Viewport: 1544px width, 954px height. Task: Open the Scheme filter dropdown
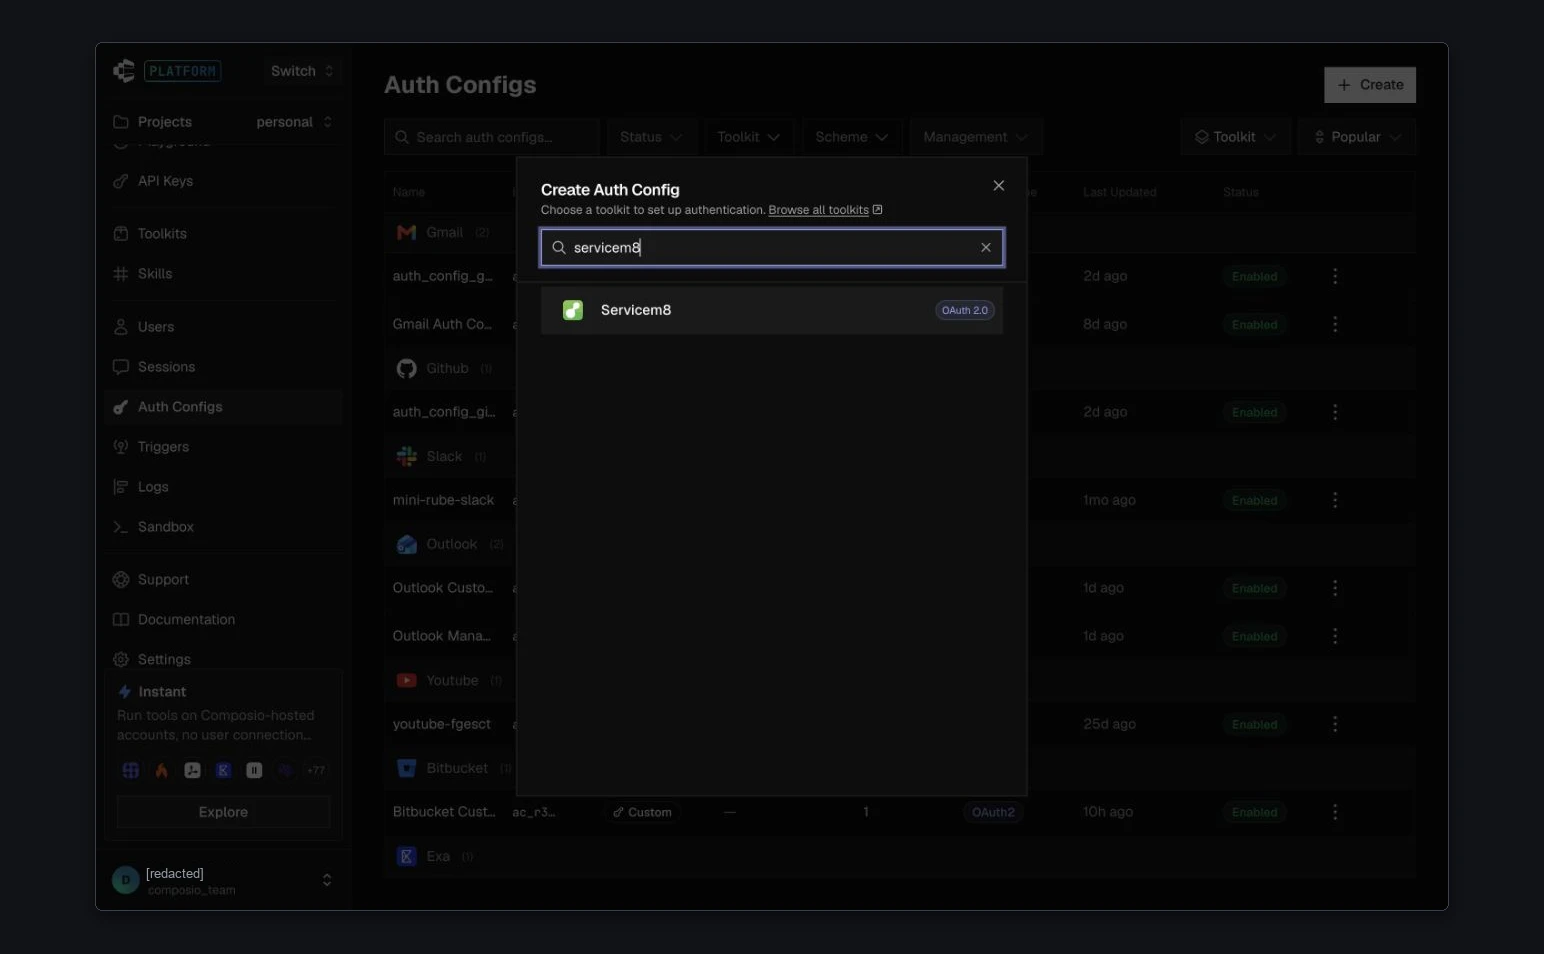(852, 137)
